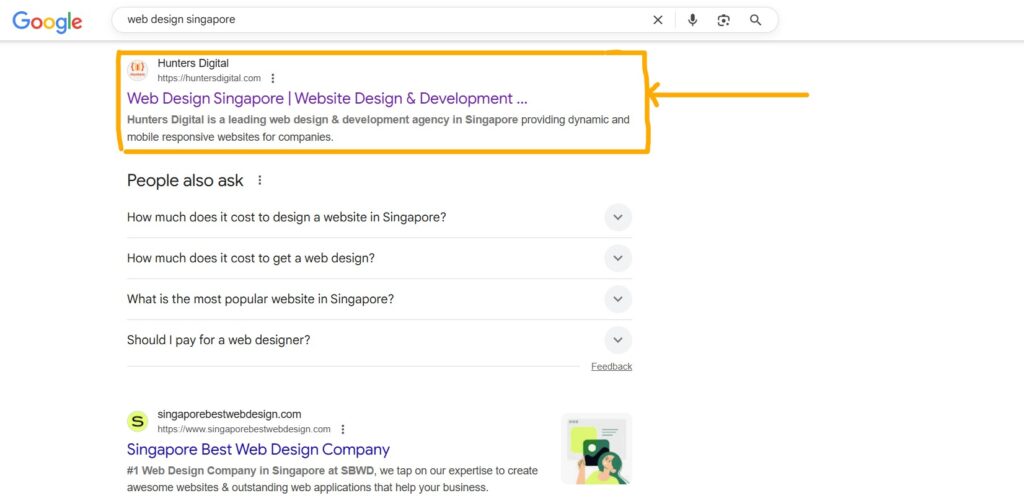Click into the search input field
This screenshot has height=498, width=1024.
(380, 20)
